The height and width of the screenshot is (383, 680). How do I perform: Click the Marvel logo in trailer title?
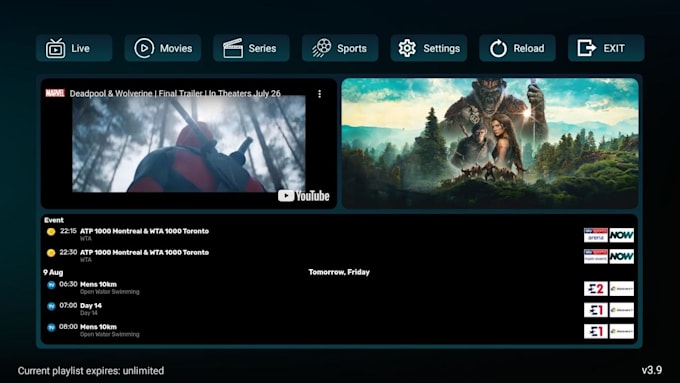click(x=55, y=93)
